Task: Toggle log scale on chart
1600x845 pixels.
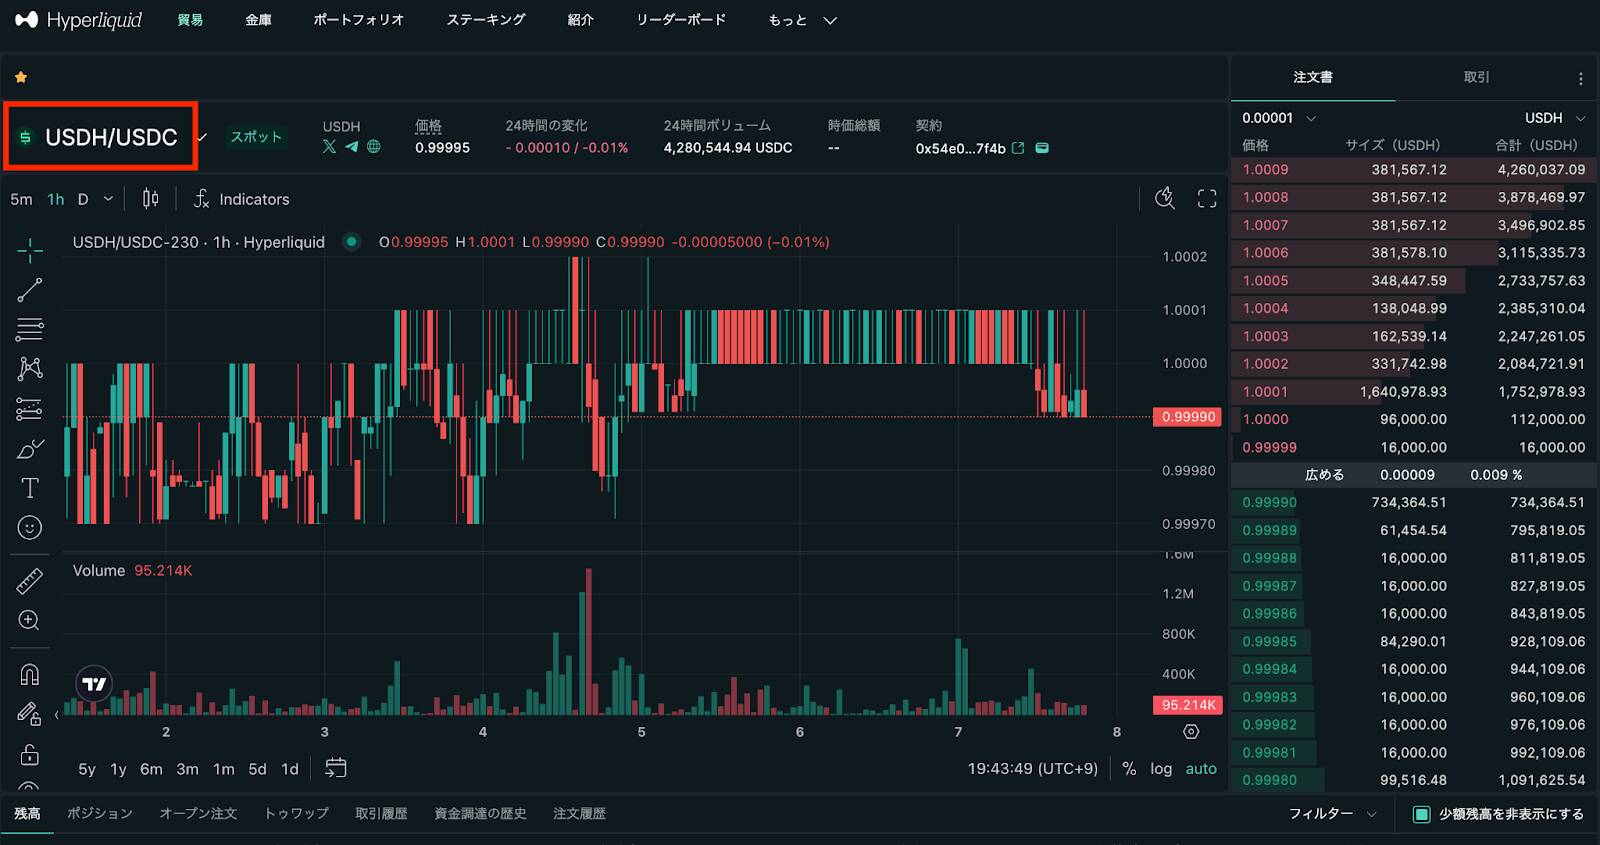Action: click(1160, 769)
